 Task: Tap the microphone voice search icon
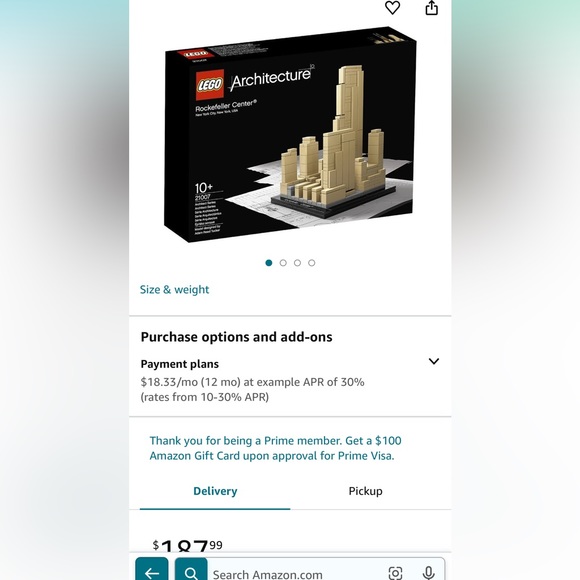tap(428, 573)
